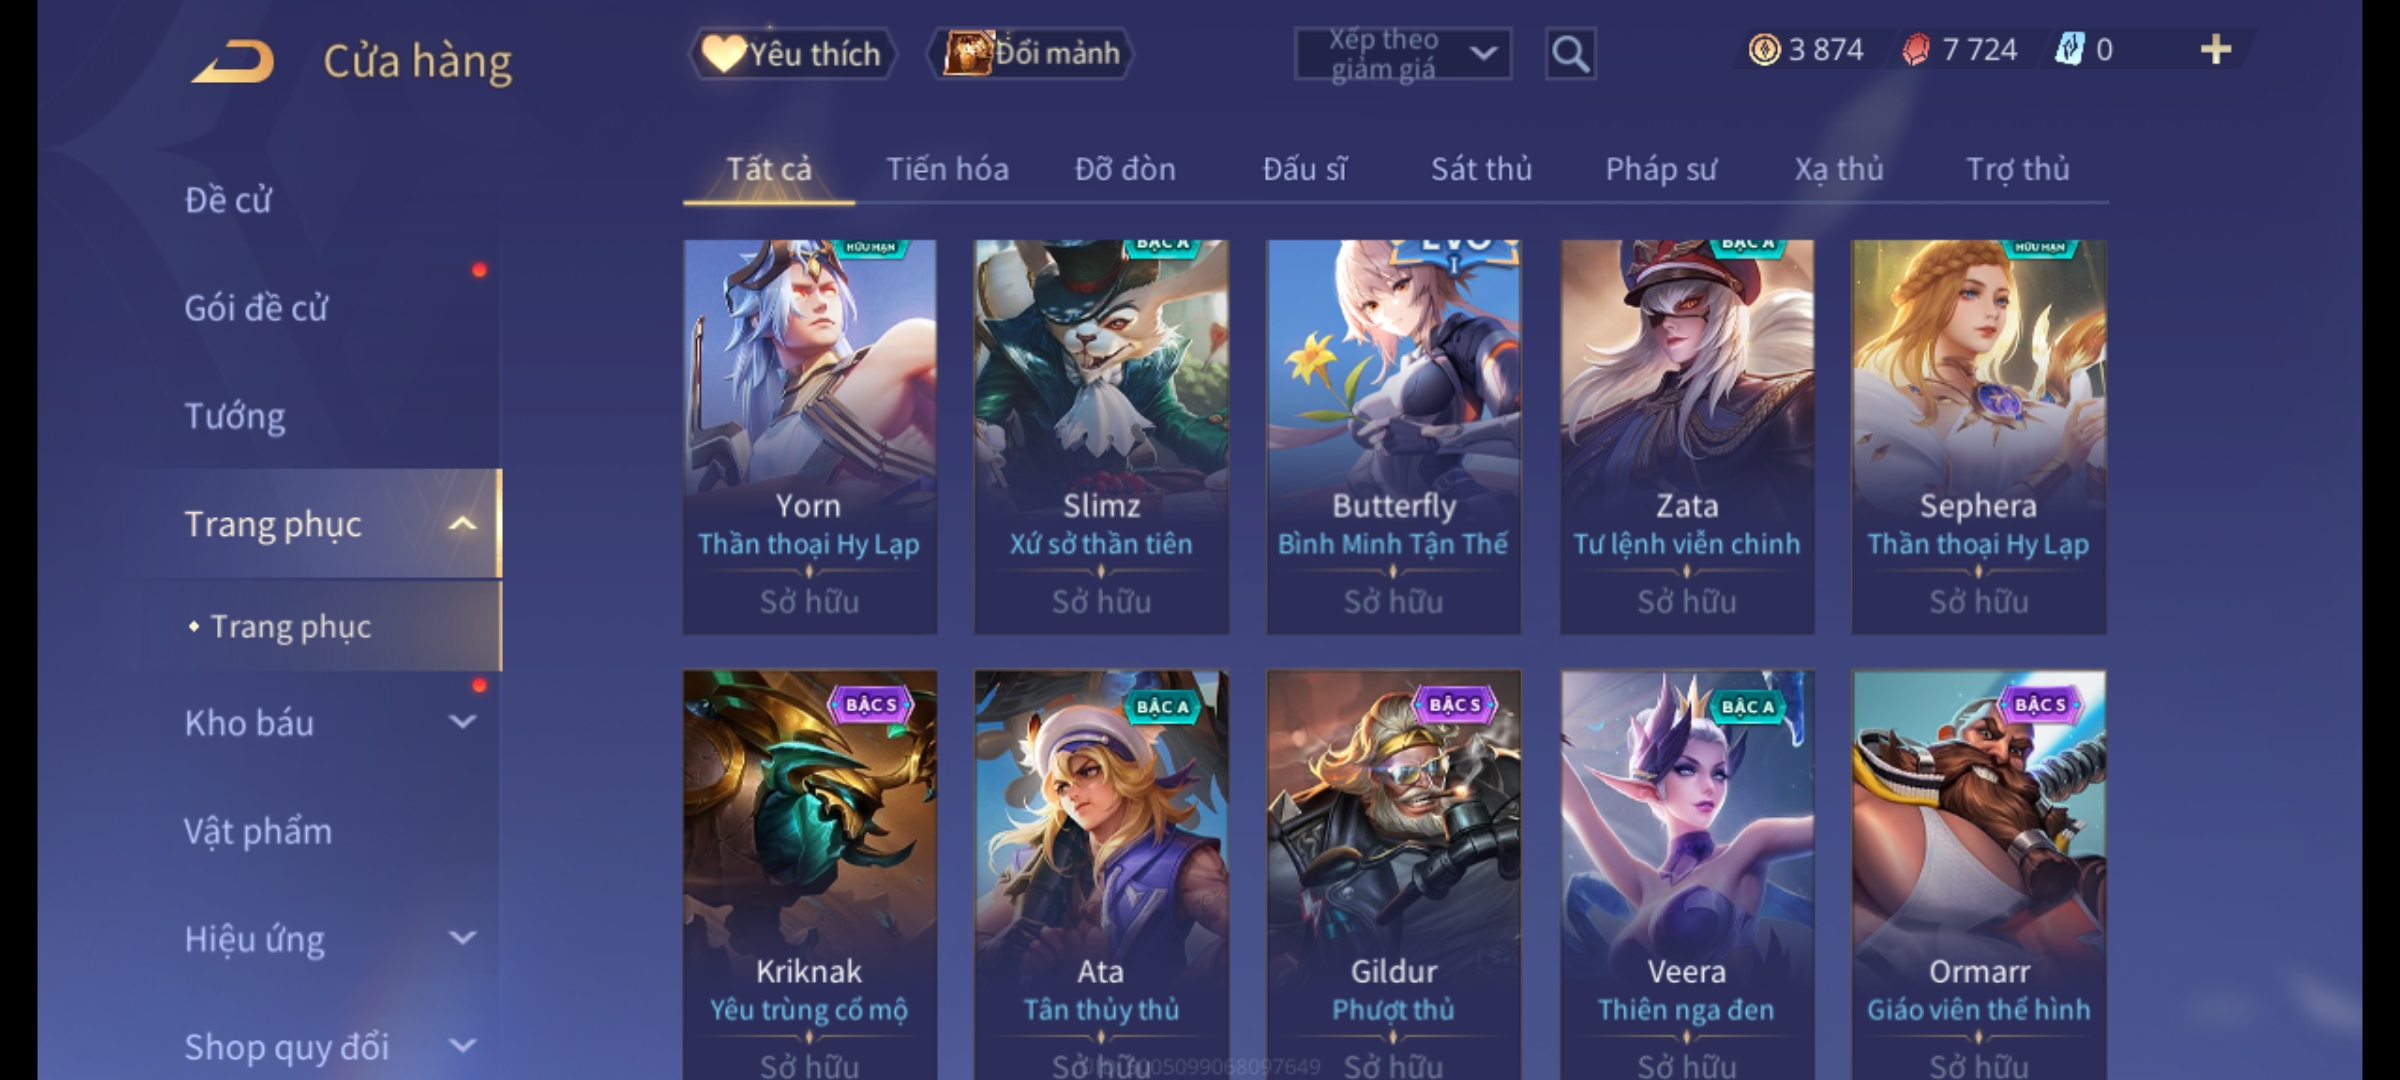The height and width of the screenshot is (1080, 2400).
Task: Expand the Kho báu sidebar section
Action: (462, 721)
